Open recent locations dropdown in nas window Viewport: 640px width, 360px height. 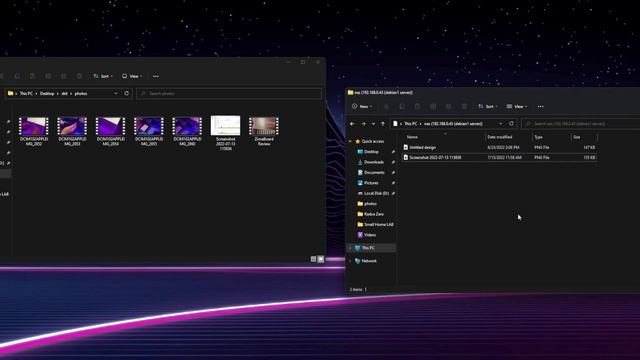click(x=373, y=124)
